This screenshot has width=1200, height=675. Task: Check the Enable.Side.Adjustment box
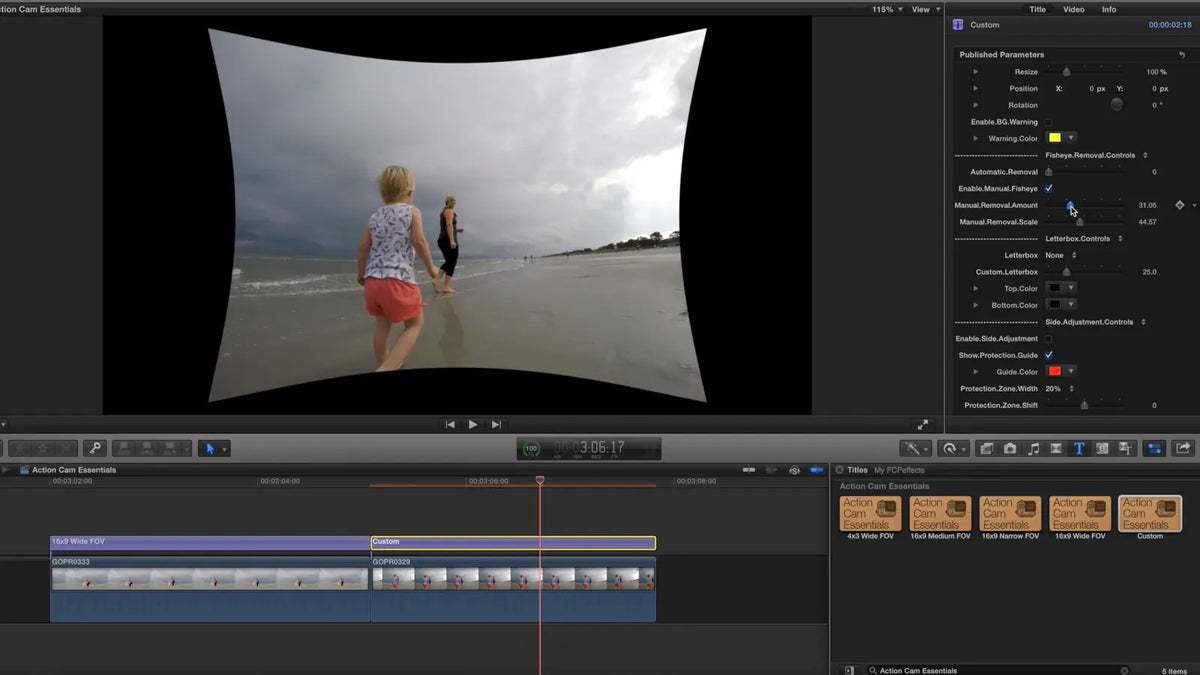[x=1048, y=339]
